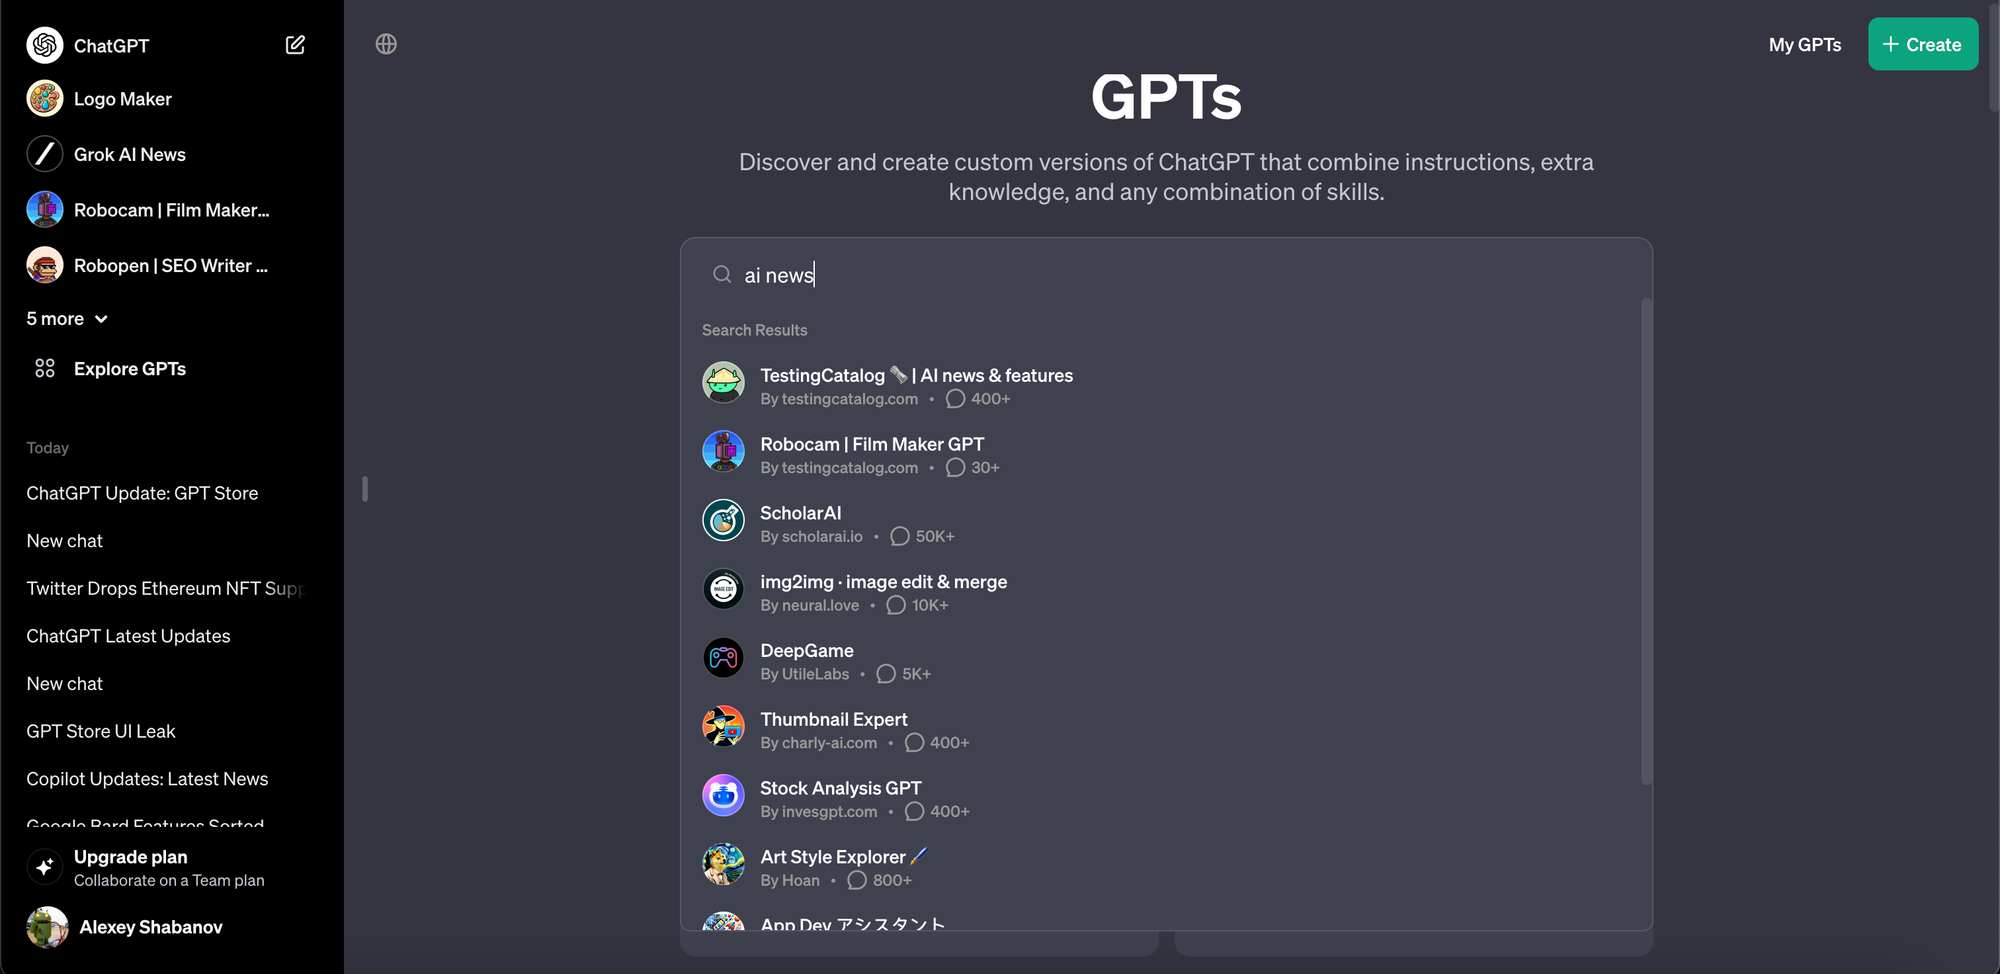Open 'GPT Store UI Leak' chat

[x=101, y=731]
